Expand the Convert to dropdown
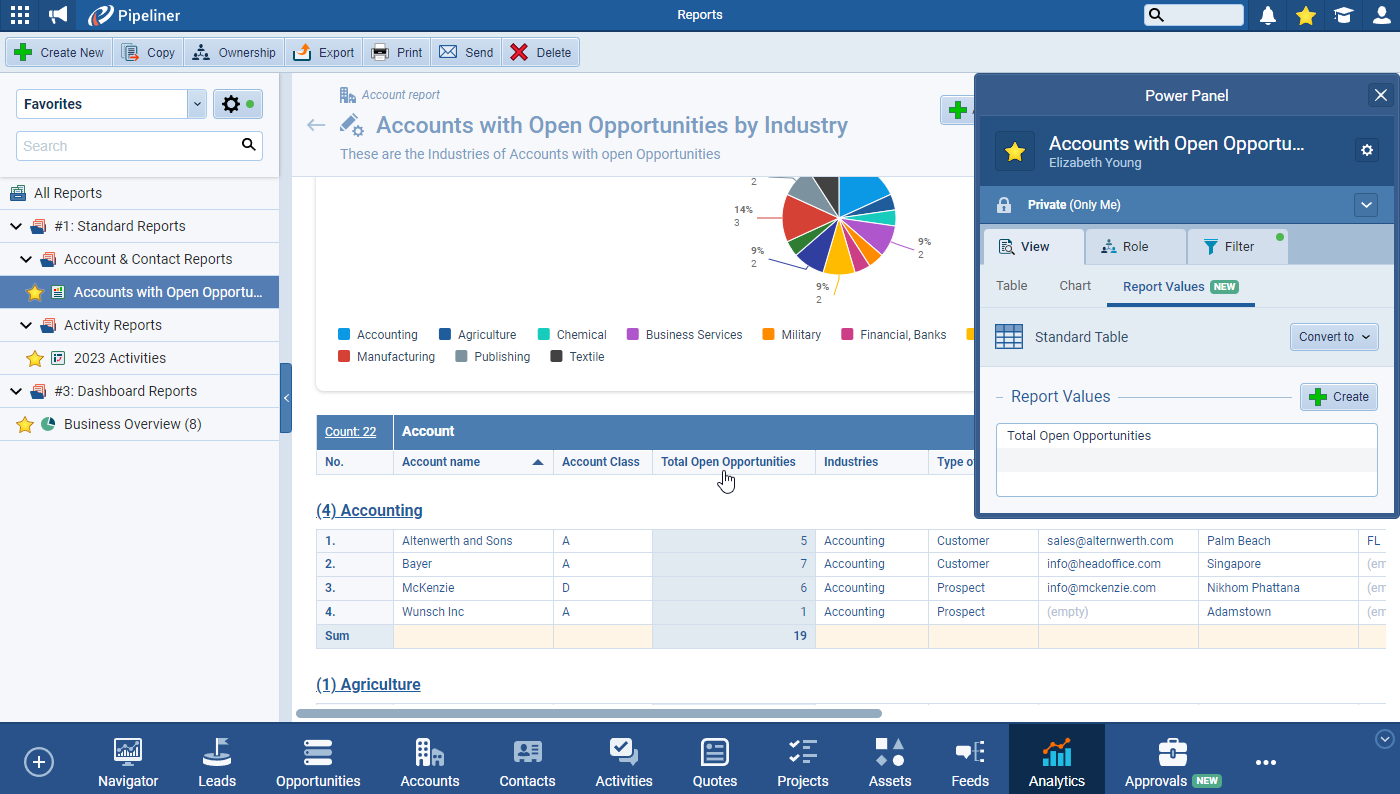The height and width of the screenshot is (794, 1400). tap(1334, 337)
